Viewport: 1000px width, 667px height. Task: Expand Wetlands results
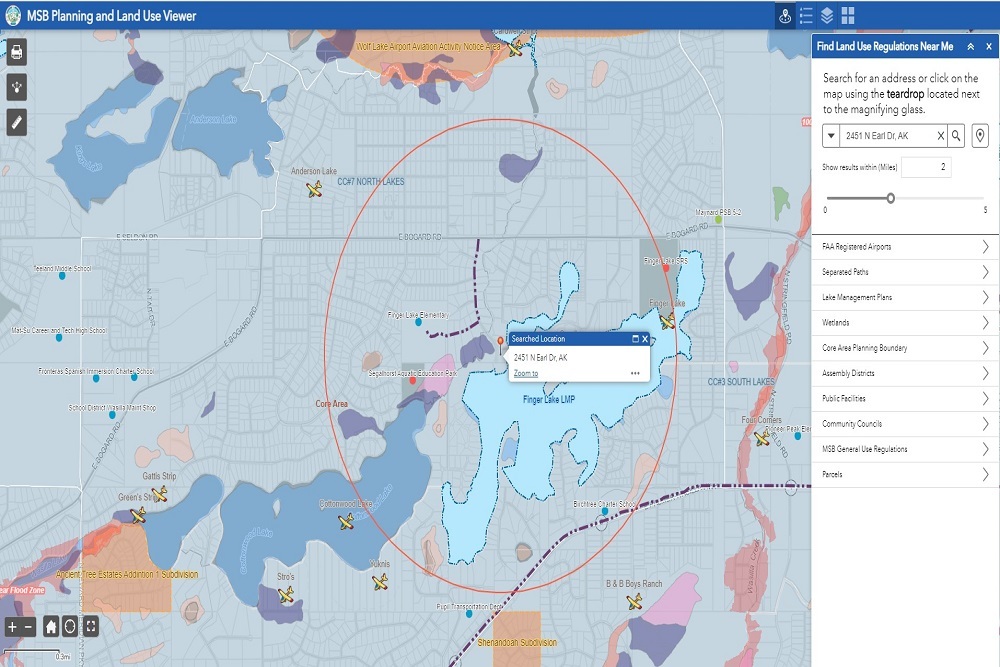(x=905, y=322)
